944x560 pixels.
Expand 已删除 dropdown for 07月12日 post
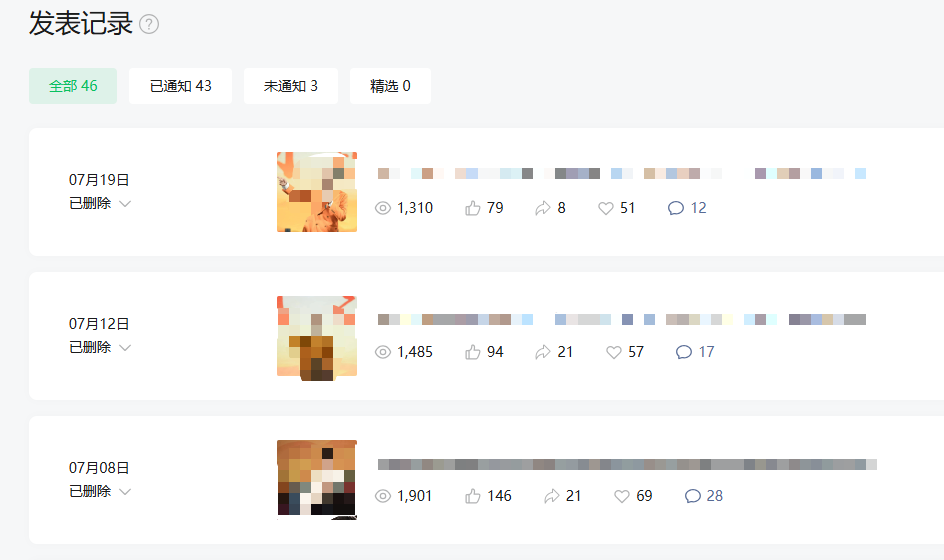125,347
